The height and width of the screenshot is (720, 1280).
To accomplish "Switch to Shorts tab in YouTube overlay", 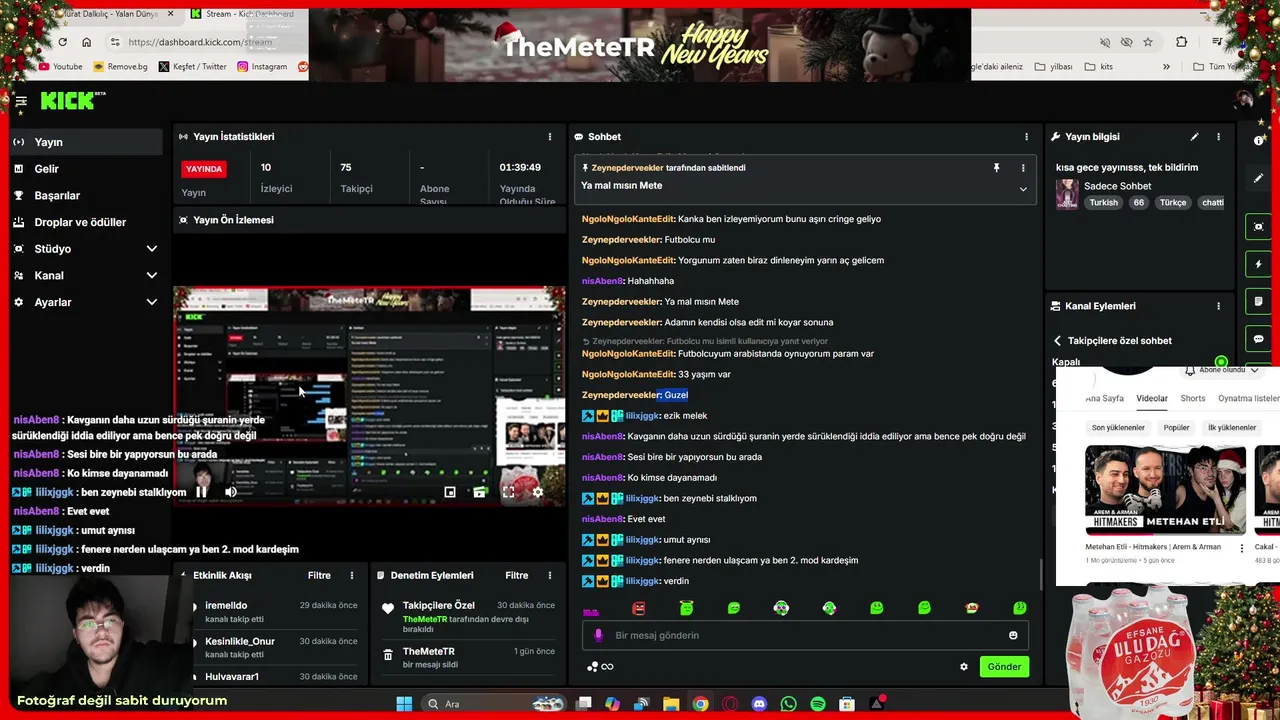I will (x=1193, y=398).
